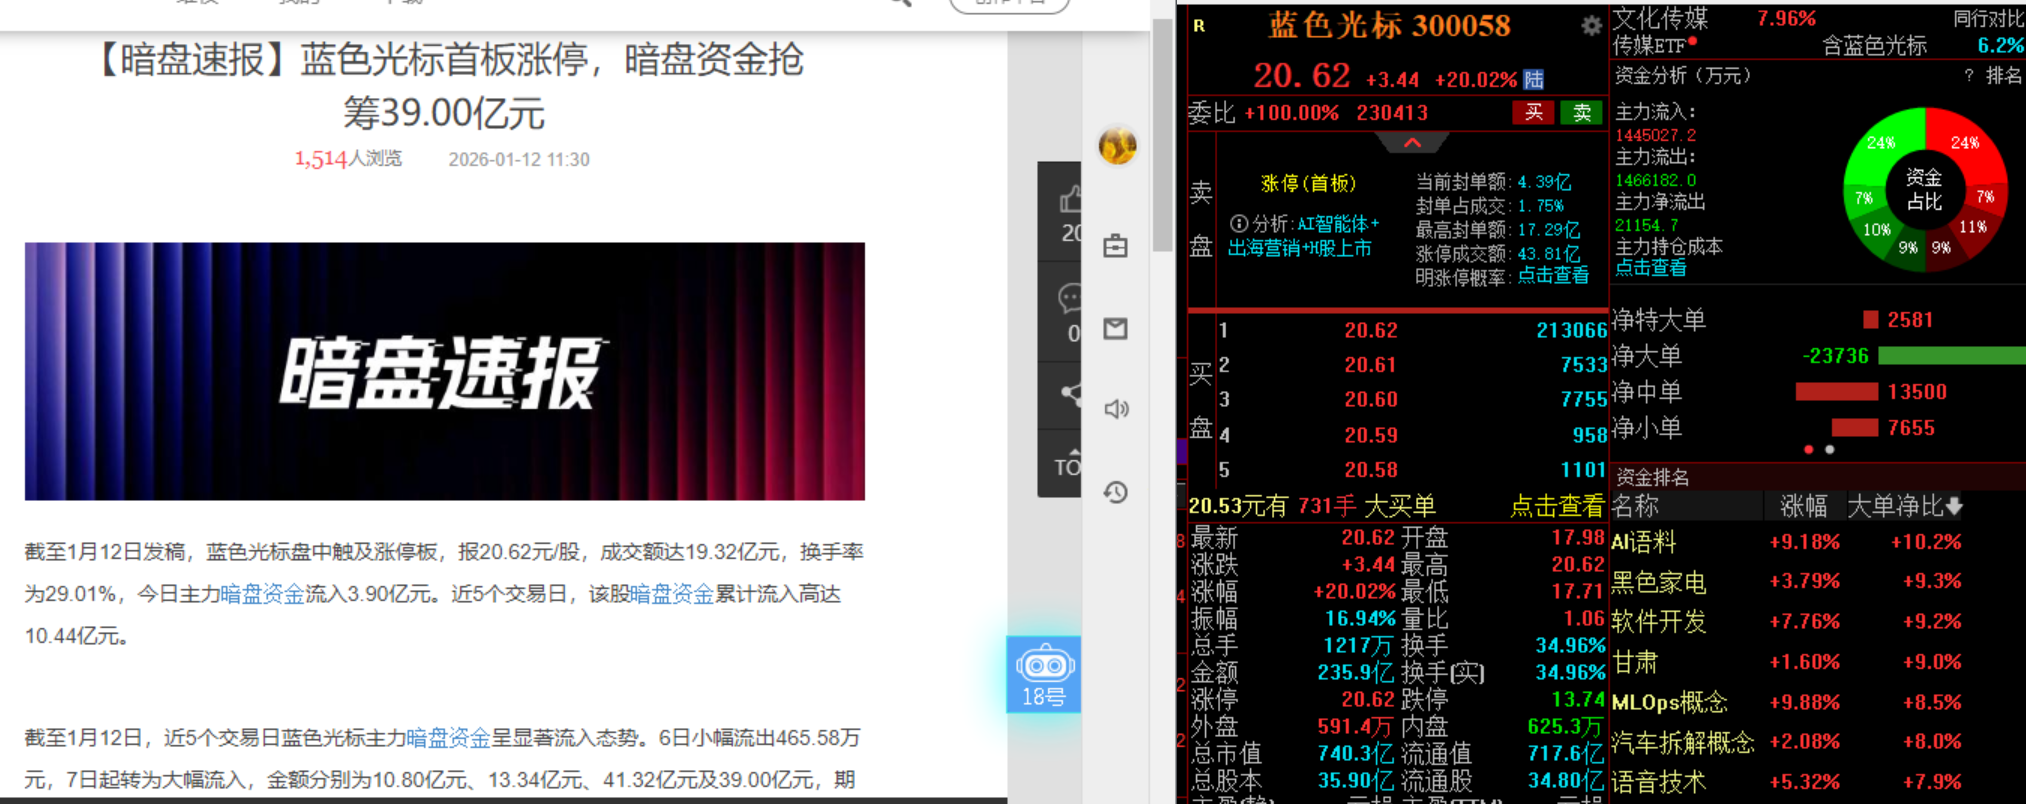Viewport: 2026px width, 804px height.
Task: Collapse the order book with the red chevron
Action: pyautogui.click(x=1412, y=143)
